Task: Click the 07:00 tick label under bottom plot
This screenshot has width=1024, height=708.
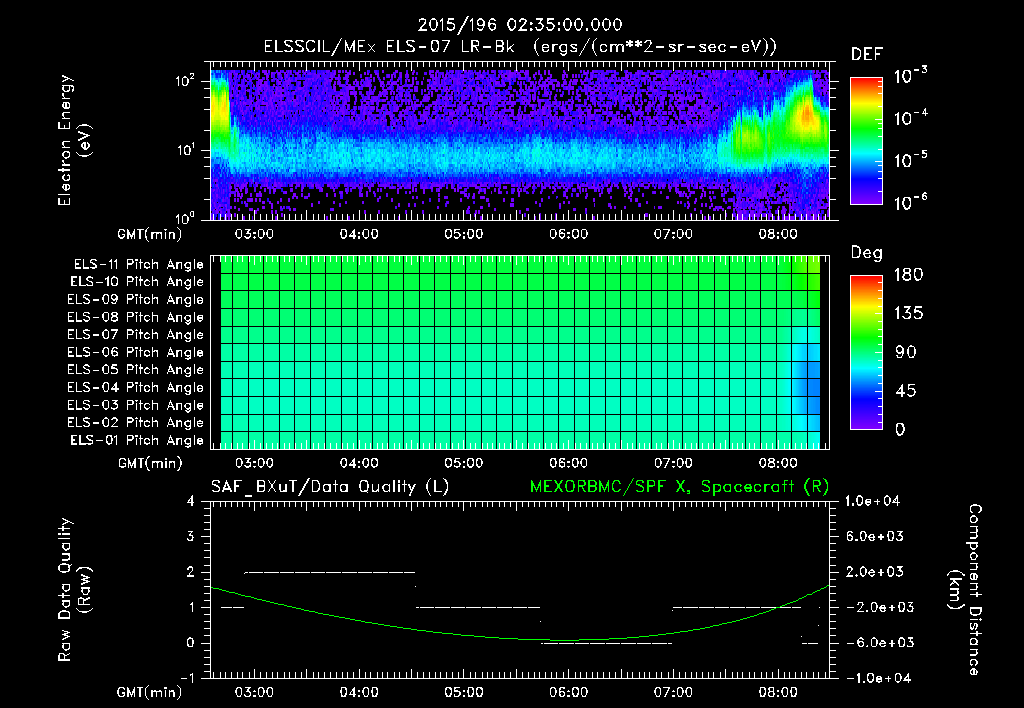Action: (x=673, y=692)
